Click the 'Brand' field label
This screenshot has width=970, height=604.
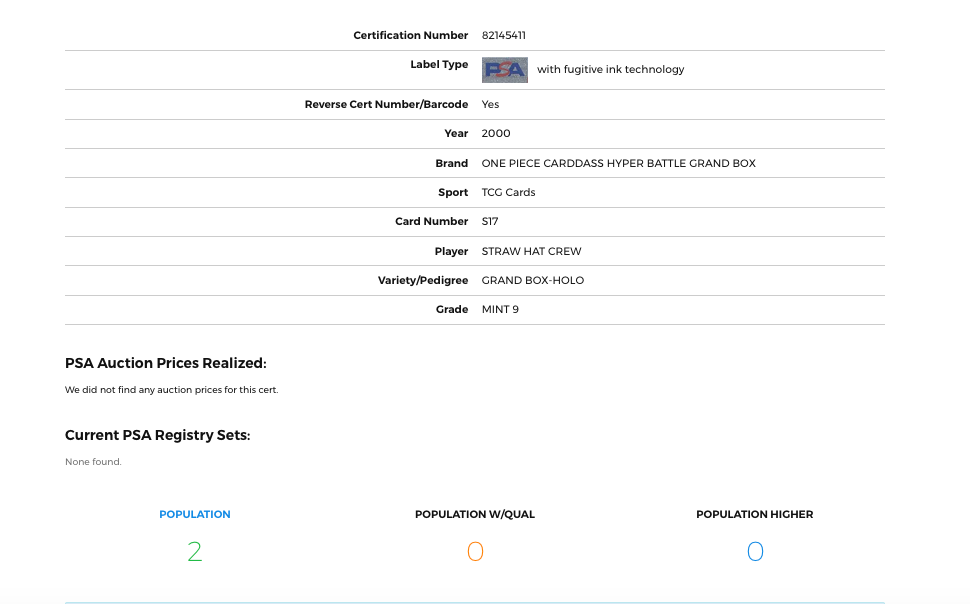[x=452, y=163]
